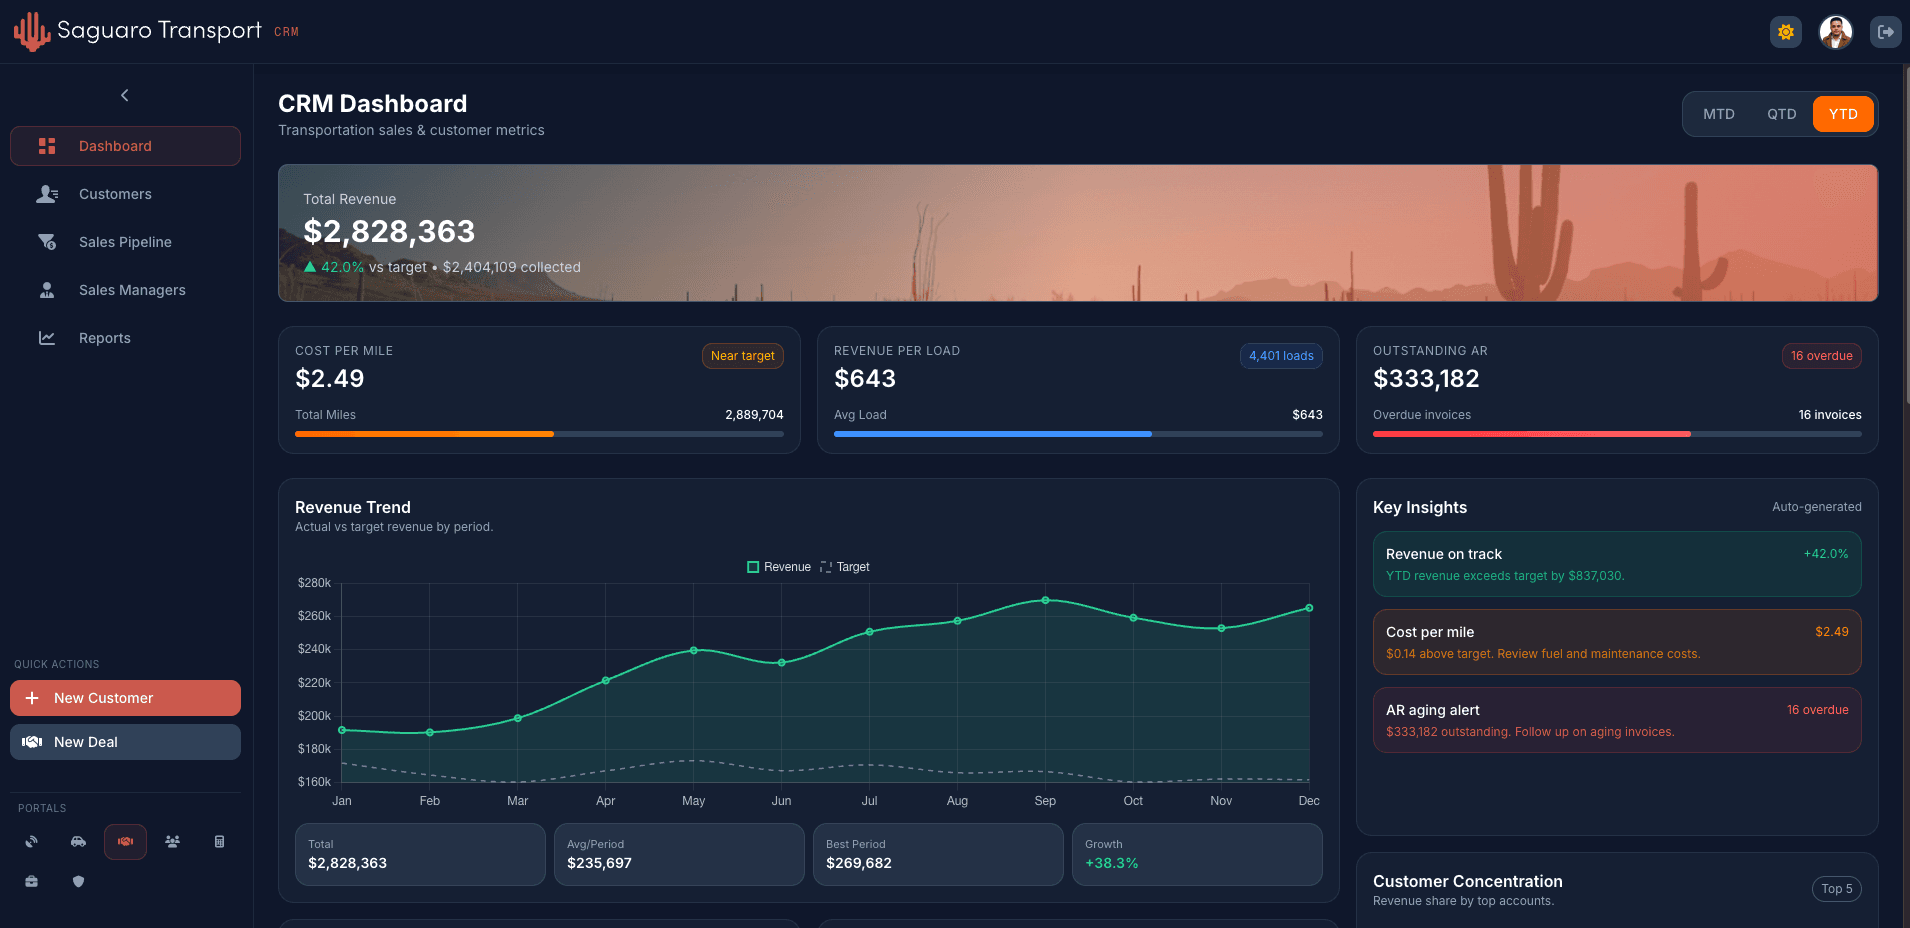Viewport: 1910px width, 928px height.
Task: Open the user profile avatar menu
Action: point(1835,32)
